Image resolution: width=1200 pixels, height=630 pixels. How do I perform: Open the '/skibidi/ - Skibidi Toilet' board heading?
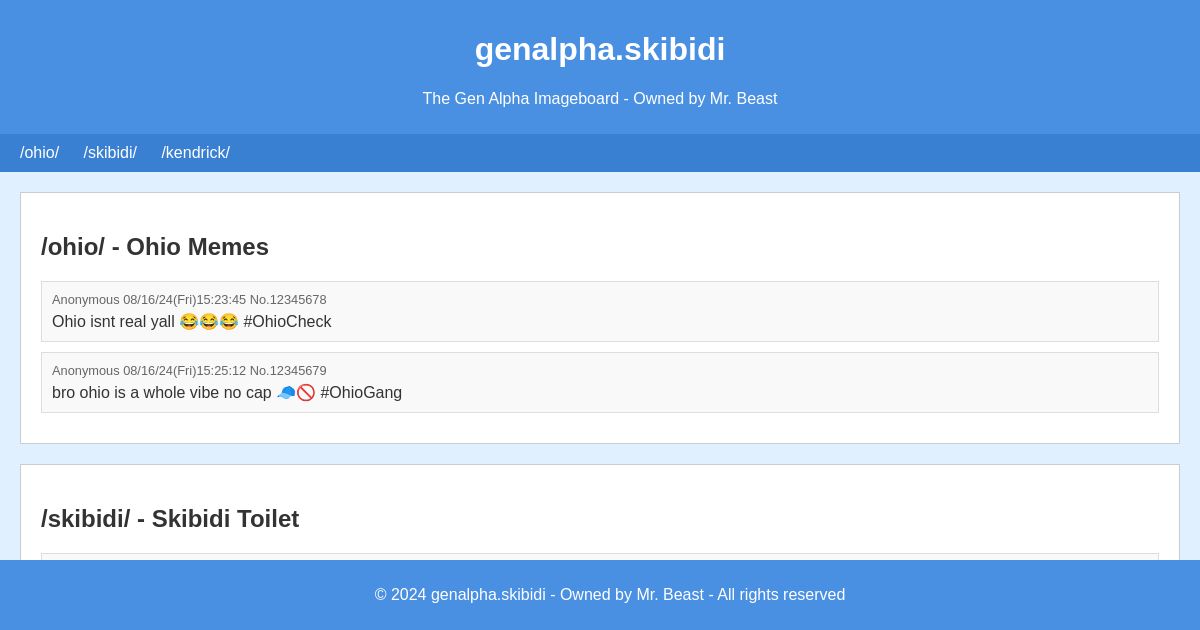click(x=170, y=519)
